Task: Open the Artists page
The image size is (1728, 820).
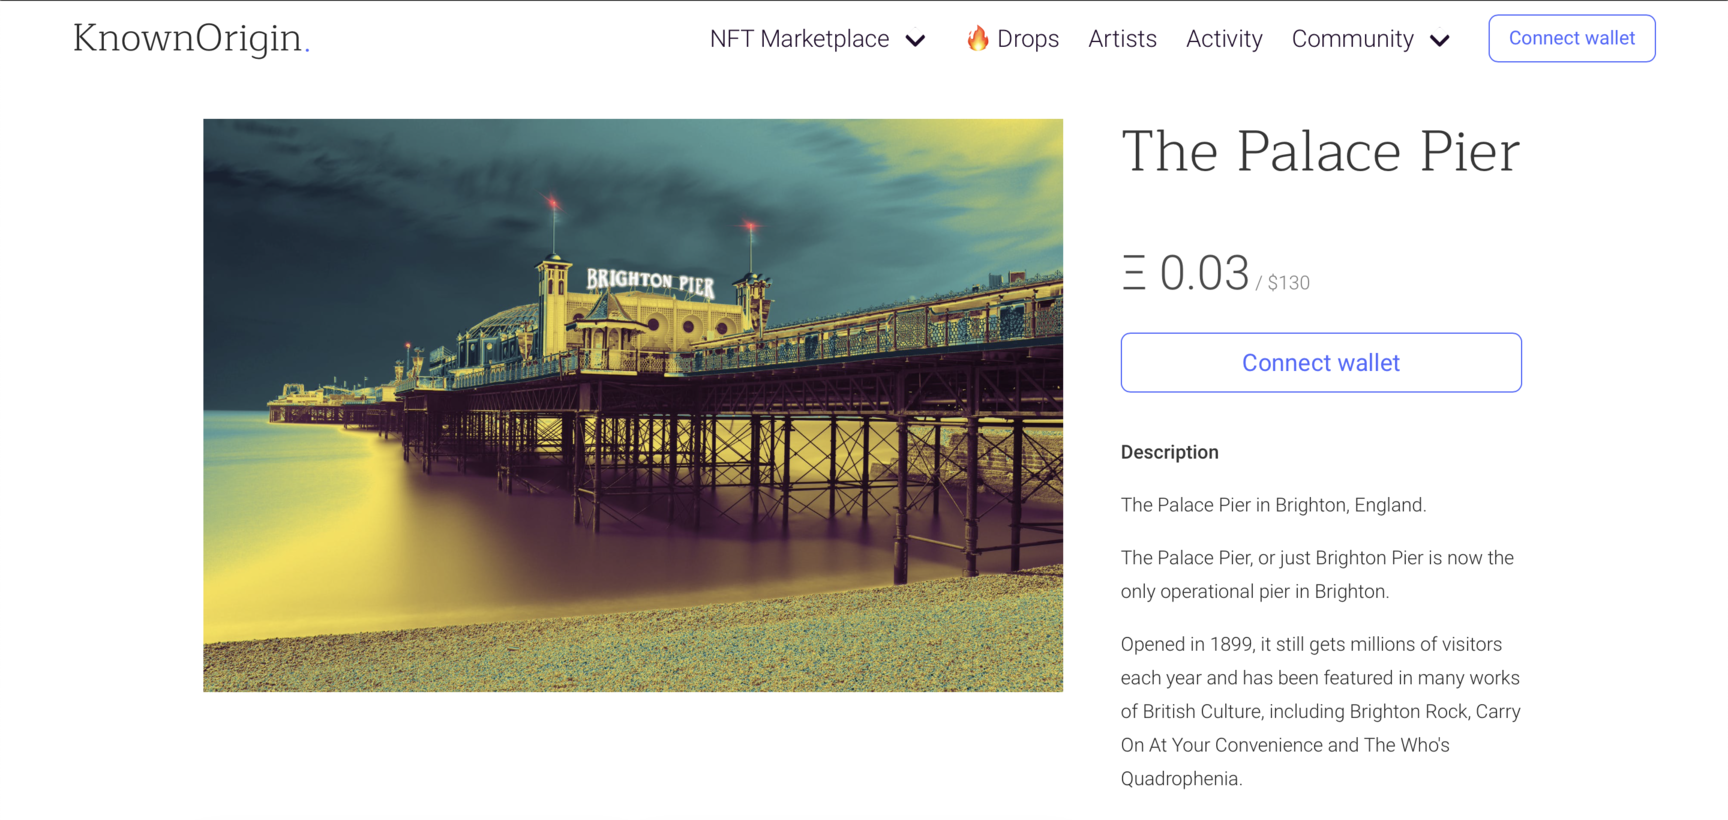Action: [x=1122, y=39]
